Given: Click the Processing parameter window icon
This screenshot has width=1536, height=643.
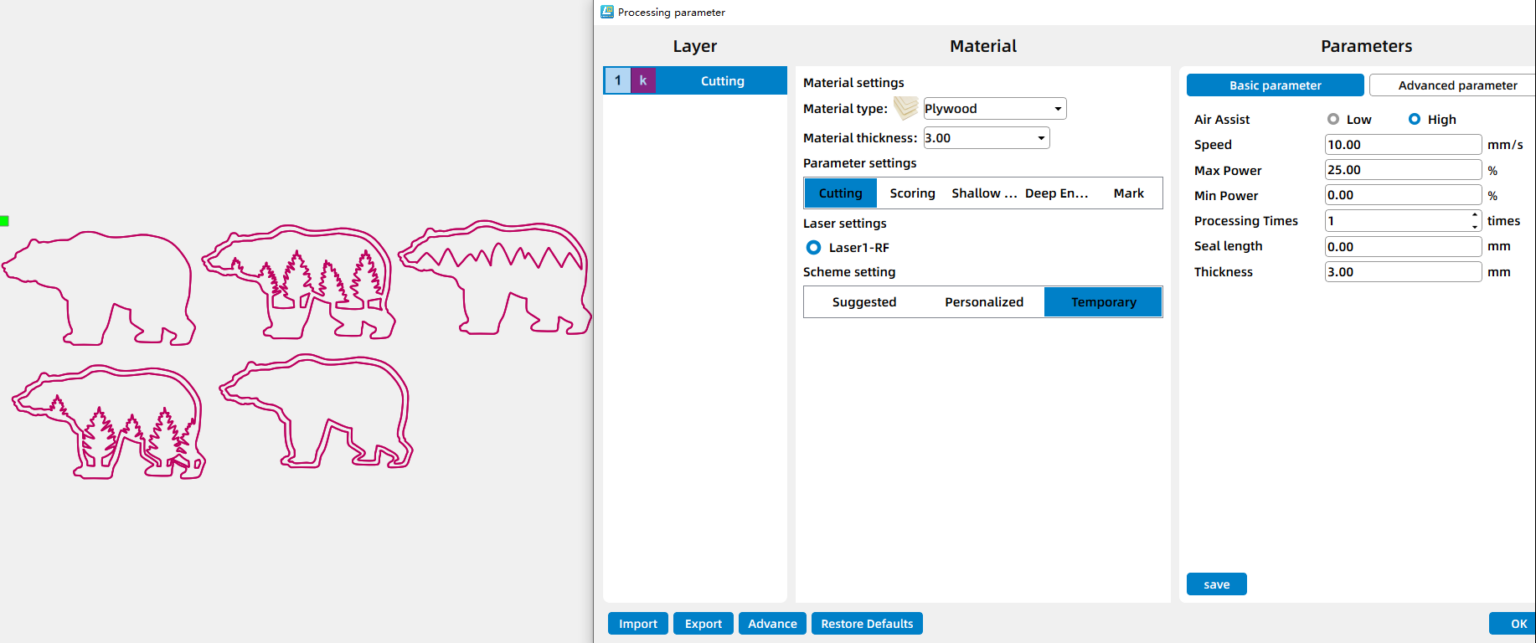Looking at the screenshot, I should pyautogui.click(x=606, y=12).
